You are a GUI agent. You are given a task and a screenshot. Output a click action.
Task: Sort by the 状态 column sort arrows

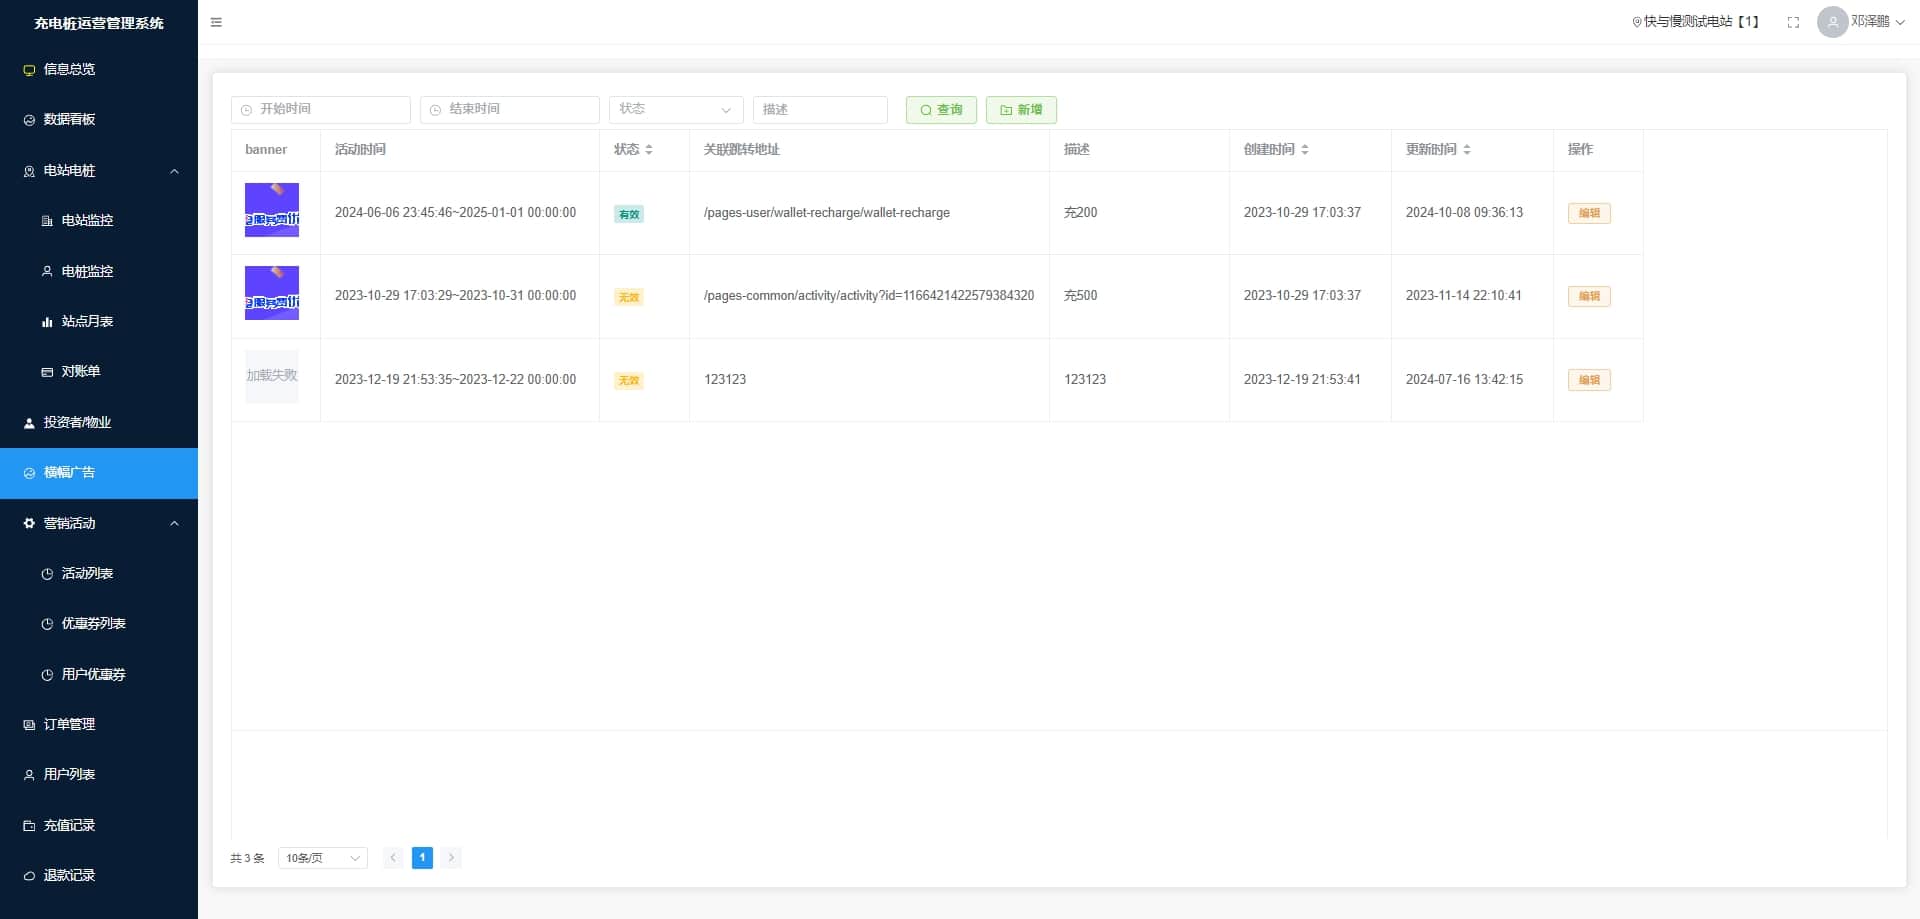pos(649,149)
